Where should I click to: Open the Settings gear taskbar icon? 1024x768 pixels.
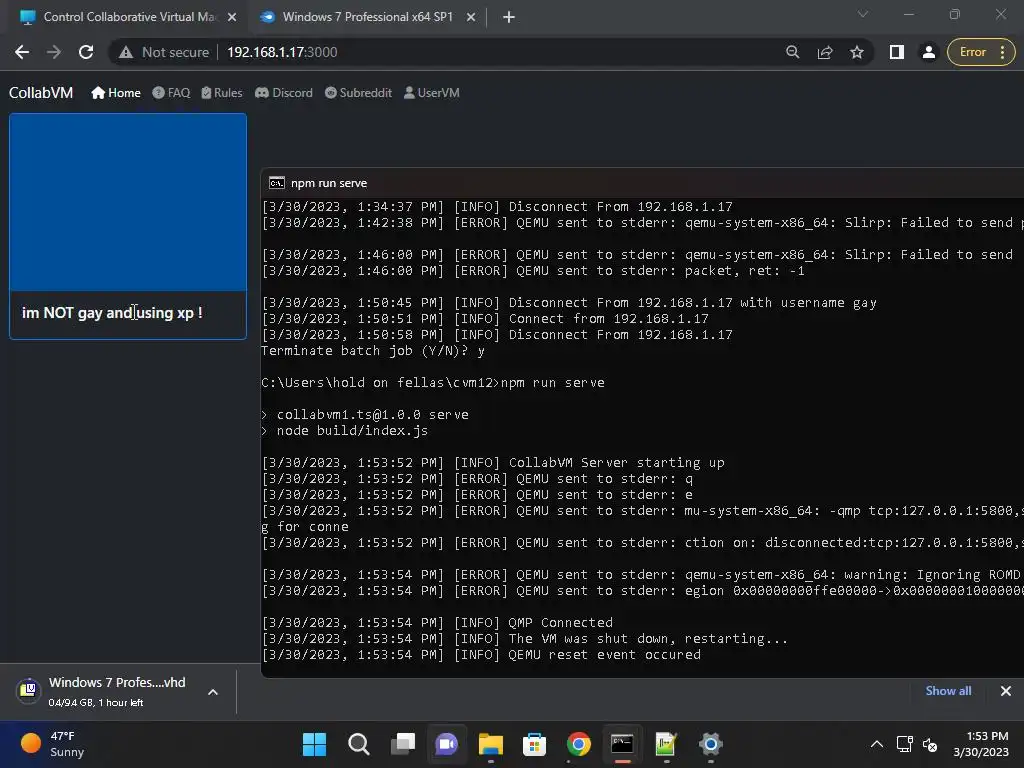coord(711,744)
